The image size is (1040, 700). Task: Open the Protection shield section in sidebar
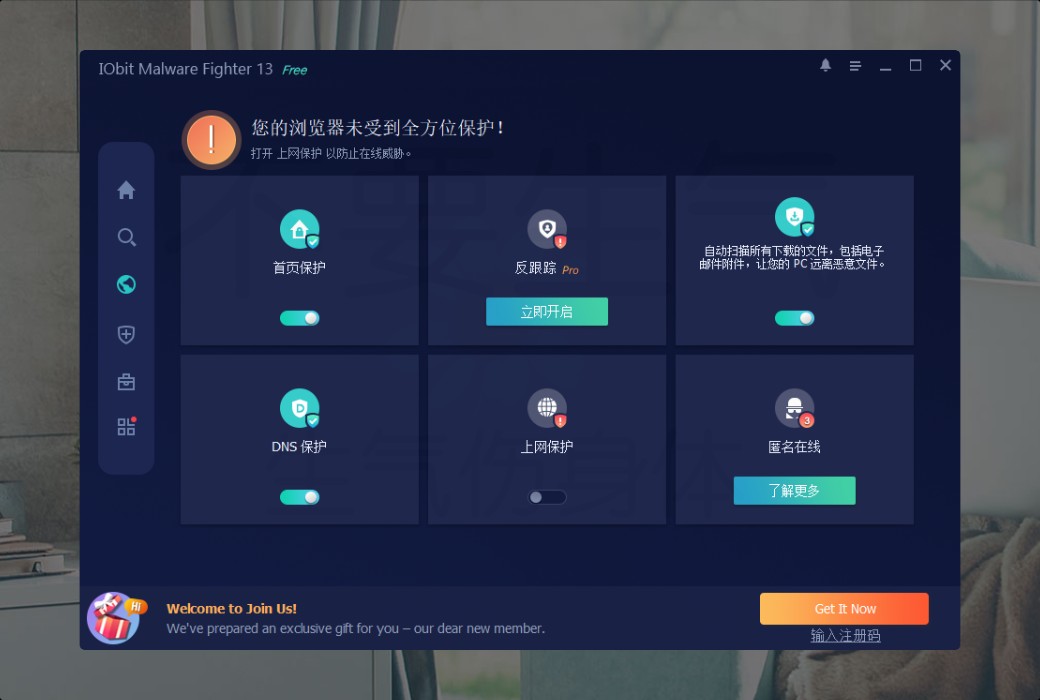pyautogui.click(x=126, y=334)
